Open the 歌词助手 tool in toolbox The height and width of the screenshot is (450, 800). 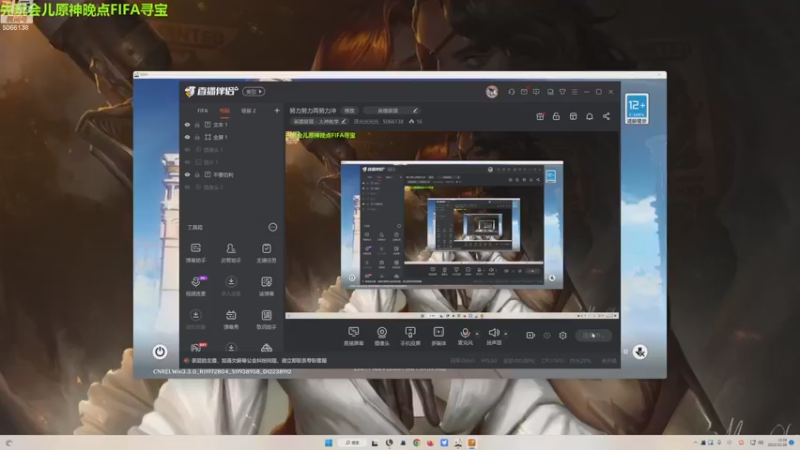266,319
